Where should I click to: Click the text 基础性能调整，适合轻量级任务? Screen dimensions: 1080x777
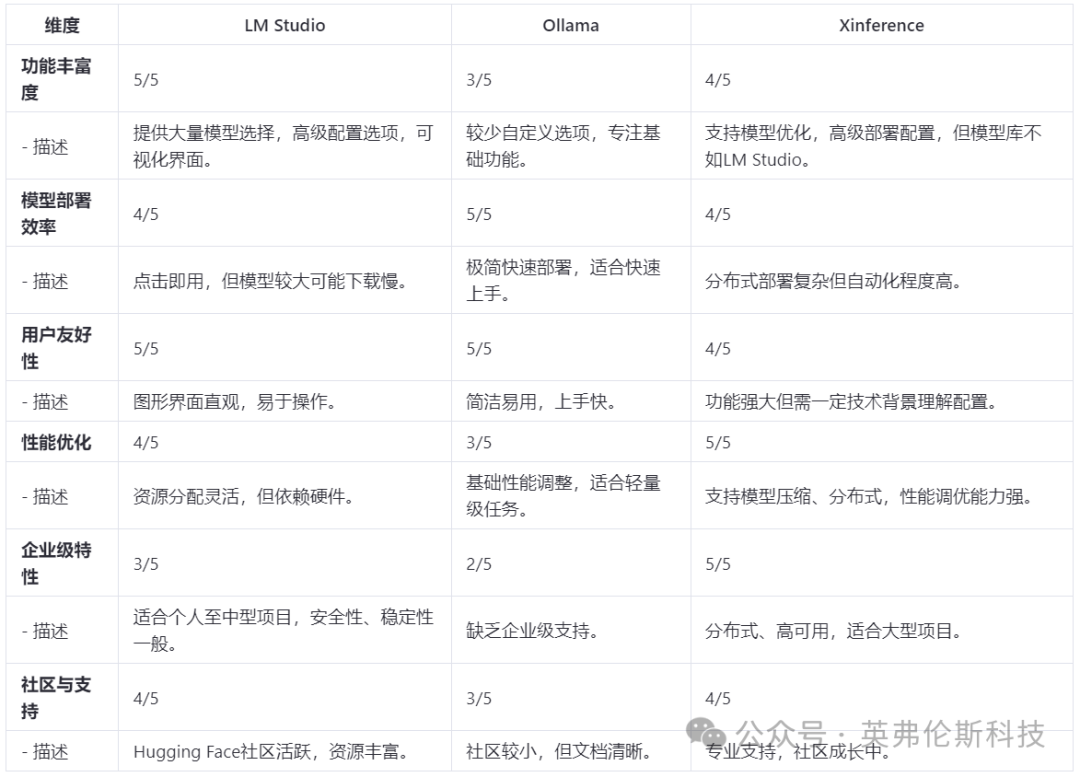point(563,496)
